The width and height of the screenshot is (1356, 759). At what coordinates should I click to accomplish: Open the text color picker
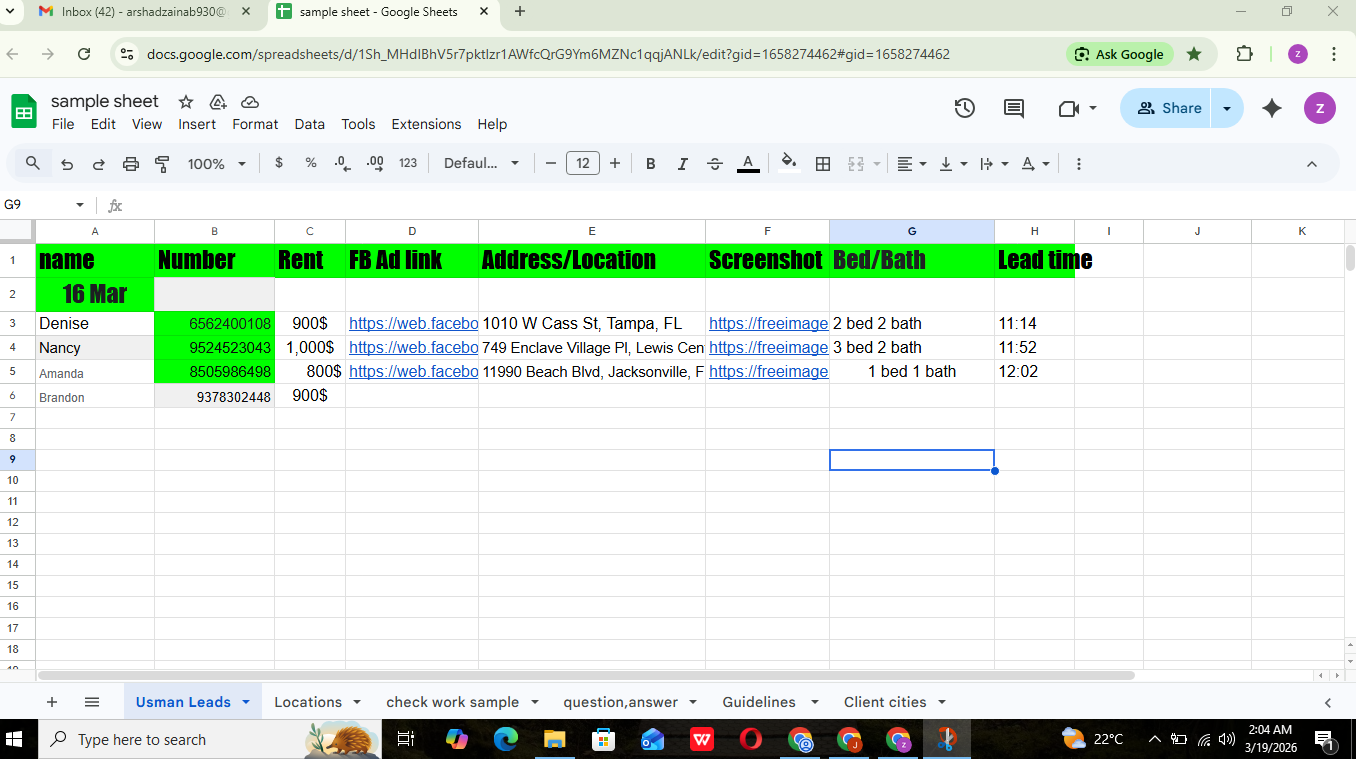pyautogui.click(x=748, y=164)
